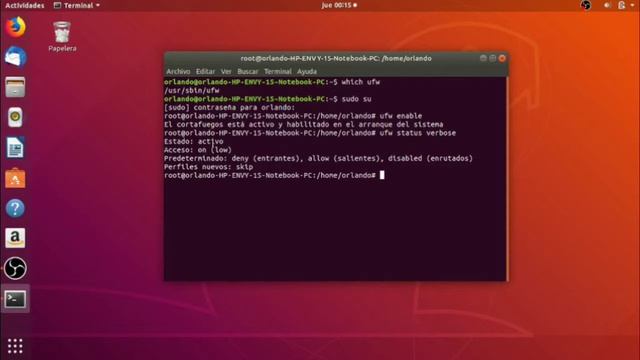This screenshot has height=360, width=640.
Task: Open Firefox from the dock
Action: [x=16, y=27]
